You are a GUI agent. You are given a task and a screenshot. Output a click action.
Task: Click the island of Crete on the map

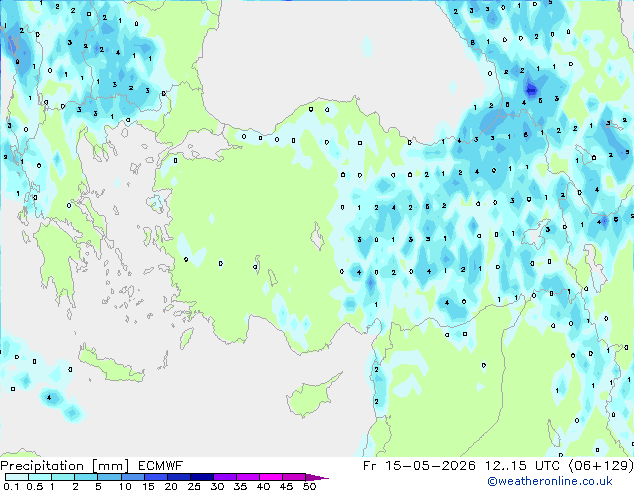110,365
